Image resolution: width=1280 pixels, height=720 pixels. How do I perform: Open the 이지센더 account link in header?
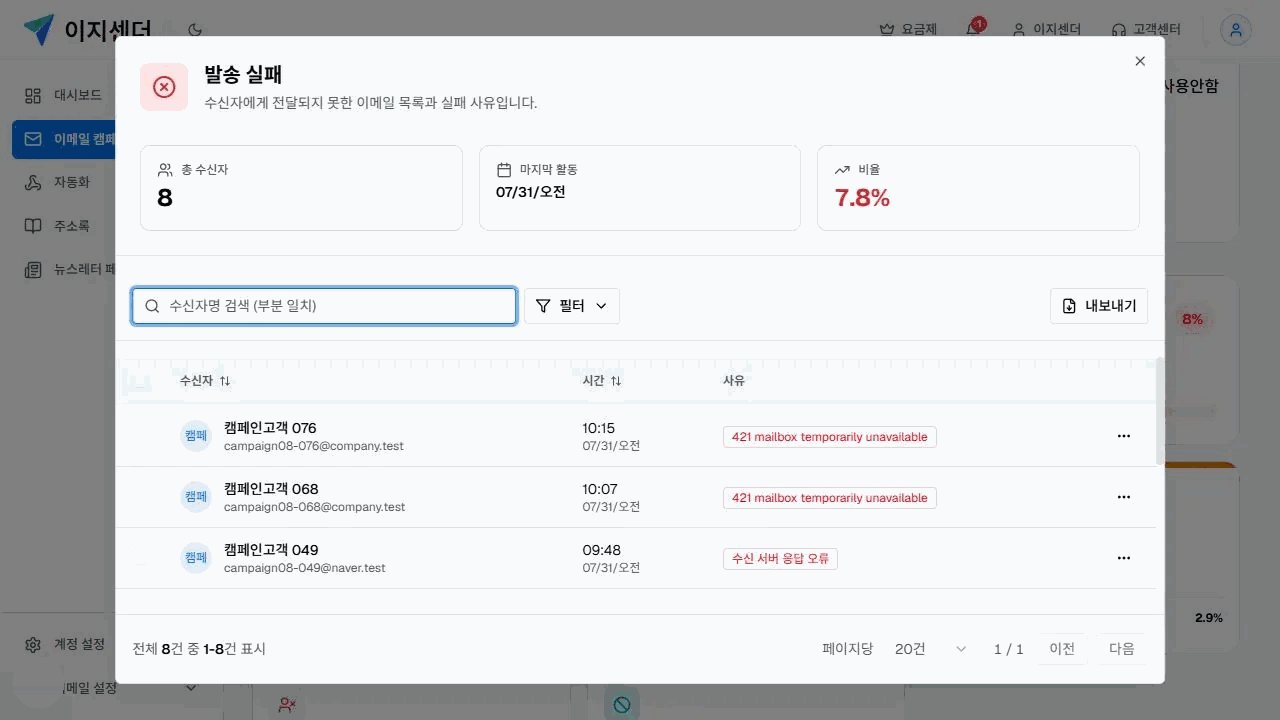1047,30
